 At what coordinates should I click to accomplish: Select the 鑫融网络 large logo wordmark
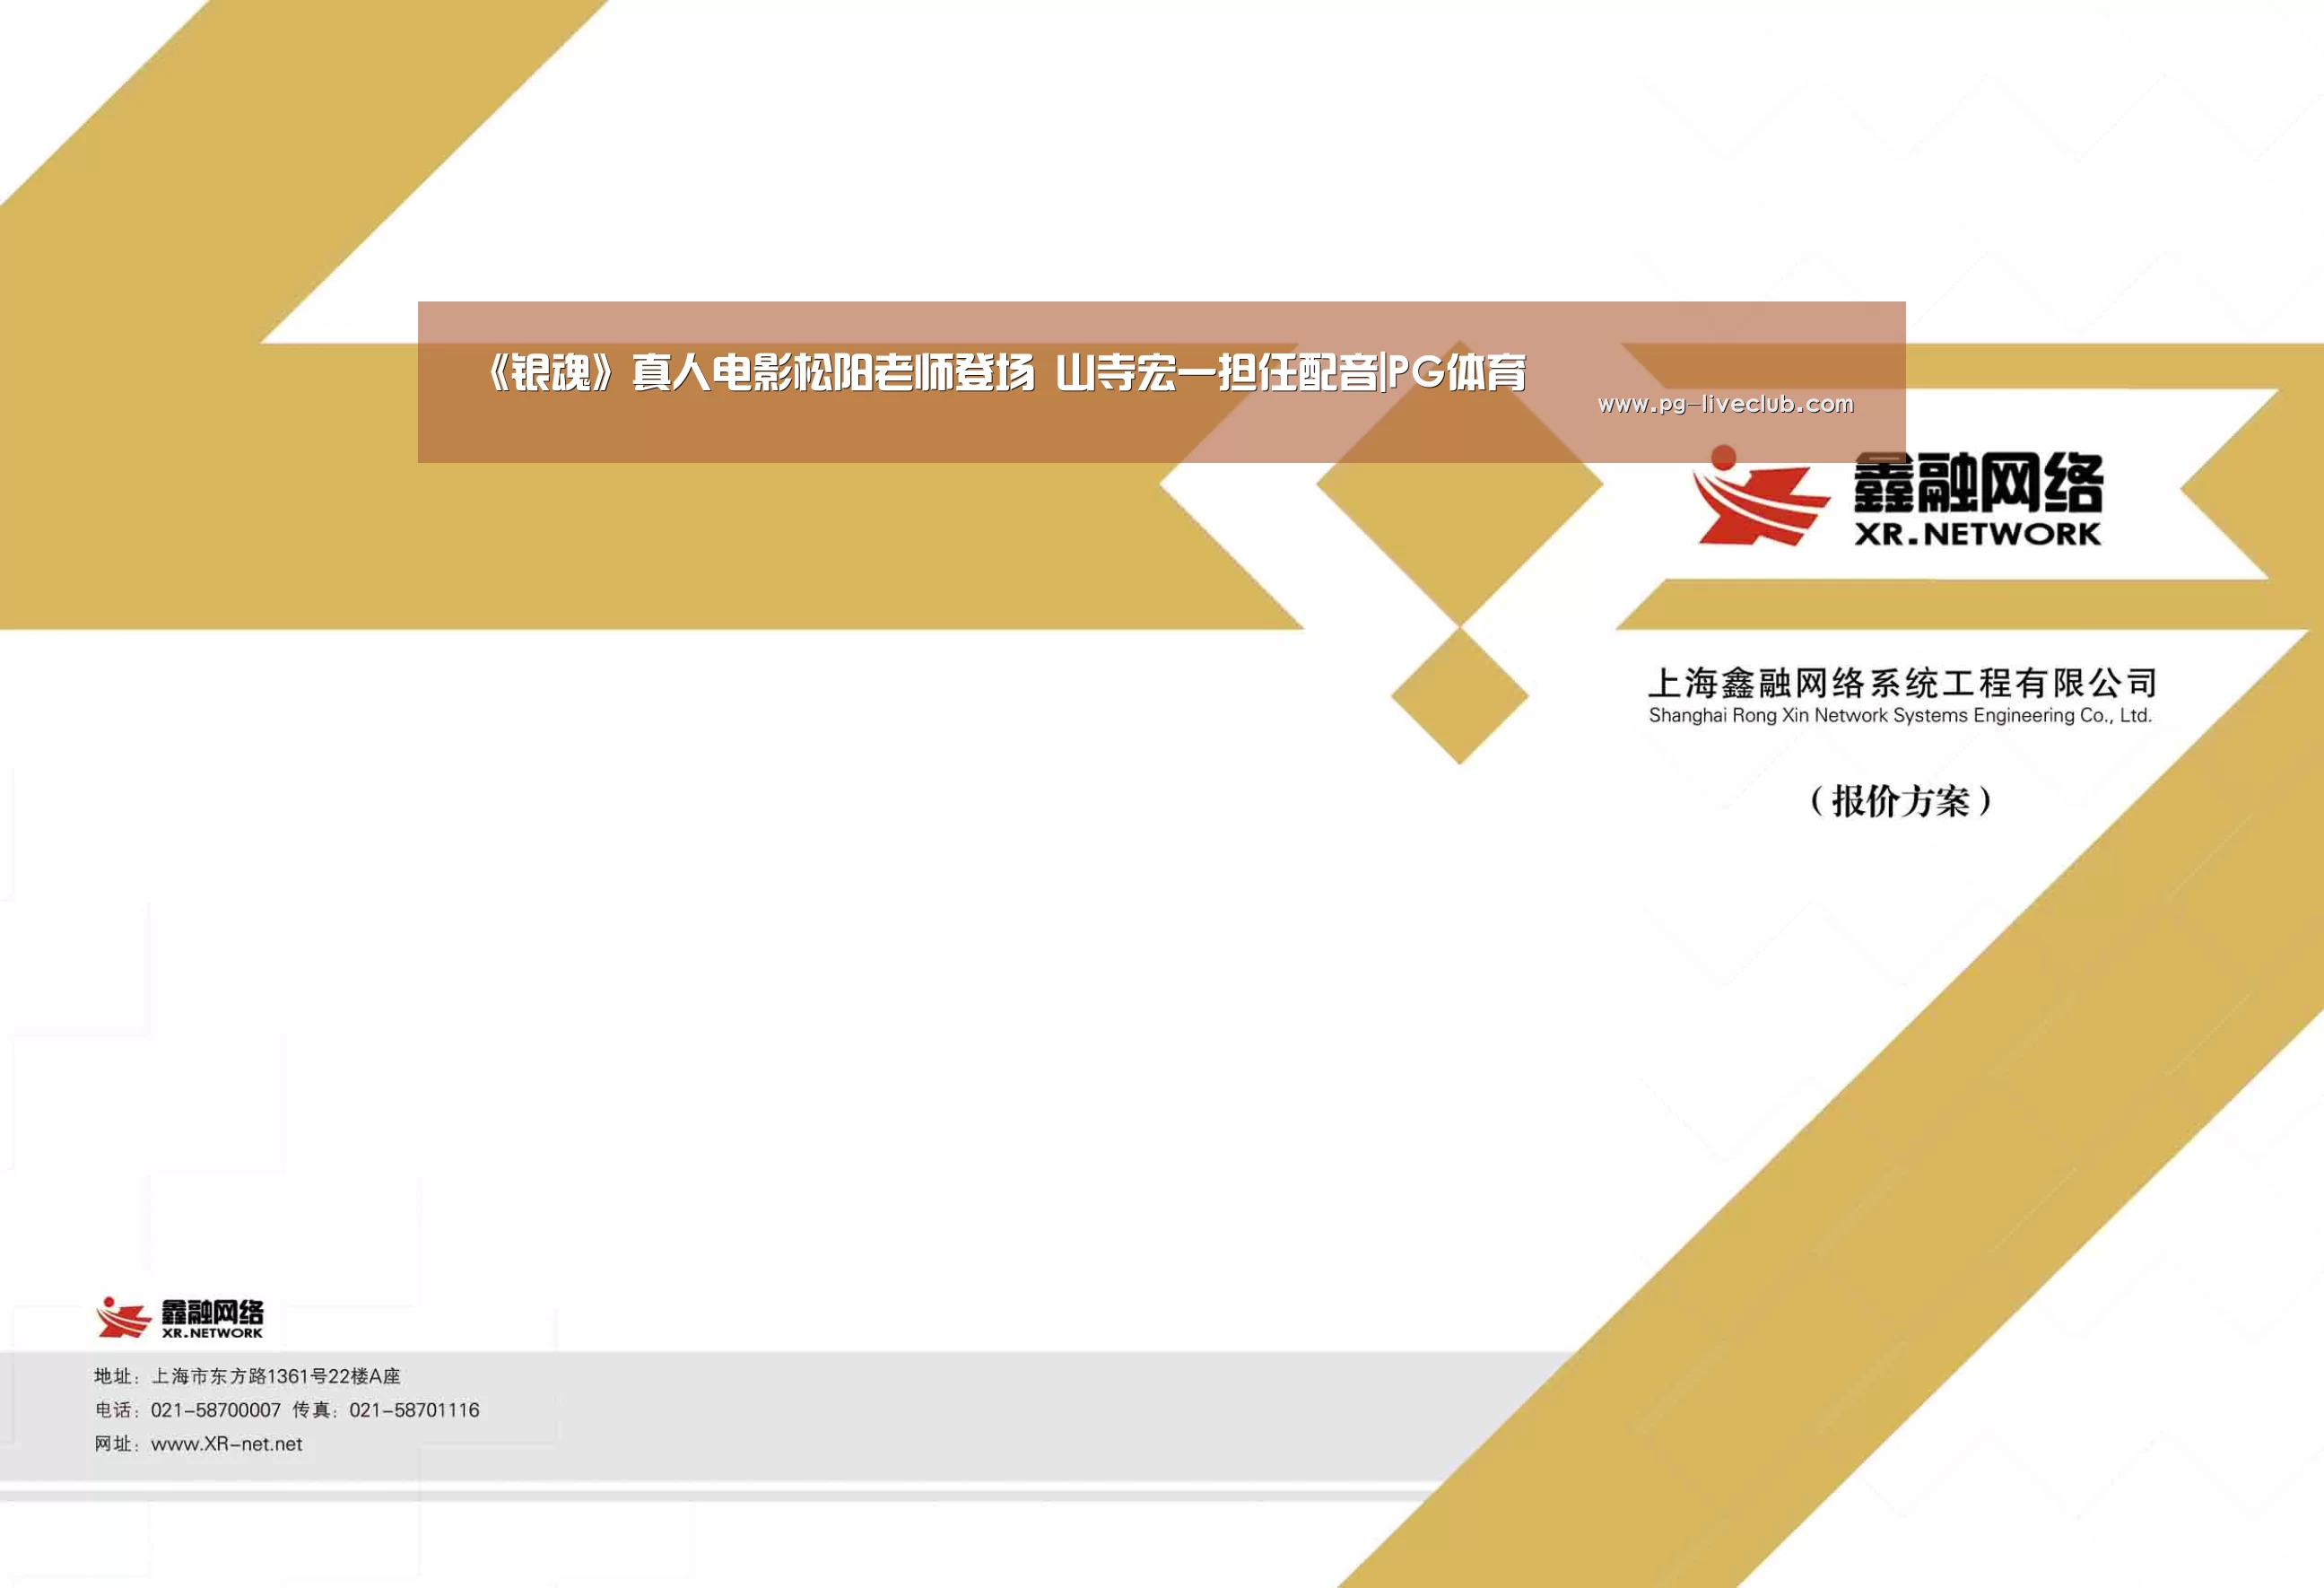click(1978, 483)
